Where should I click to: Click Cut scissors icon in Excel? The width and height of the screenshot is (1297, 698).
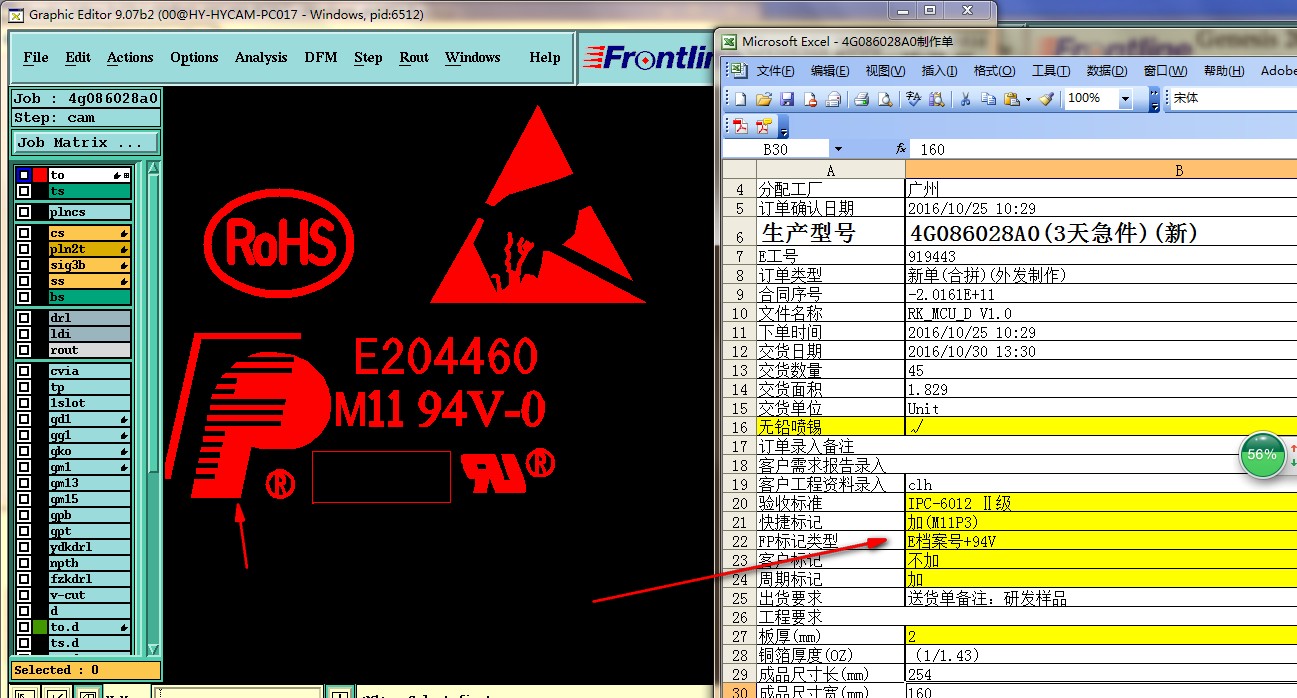pyautogui.click(x=966, y=99)
